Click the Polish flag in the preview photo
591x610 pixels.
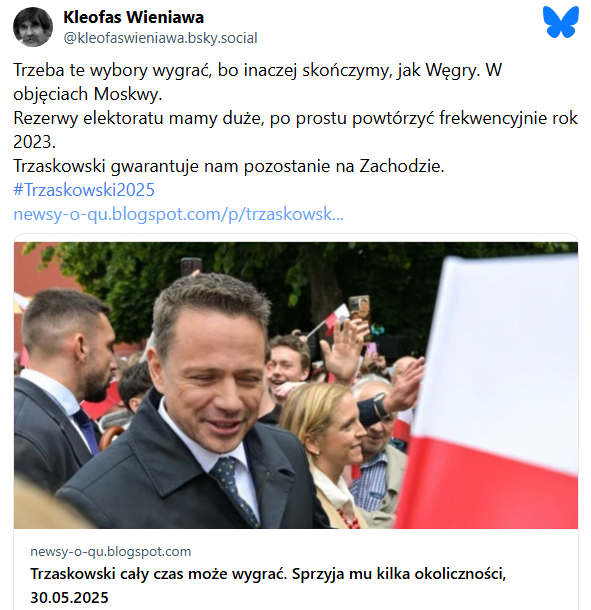(490, 393)
